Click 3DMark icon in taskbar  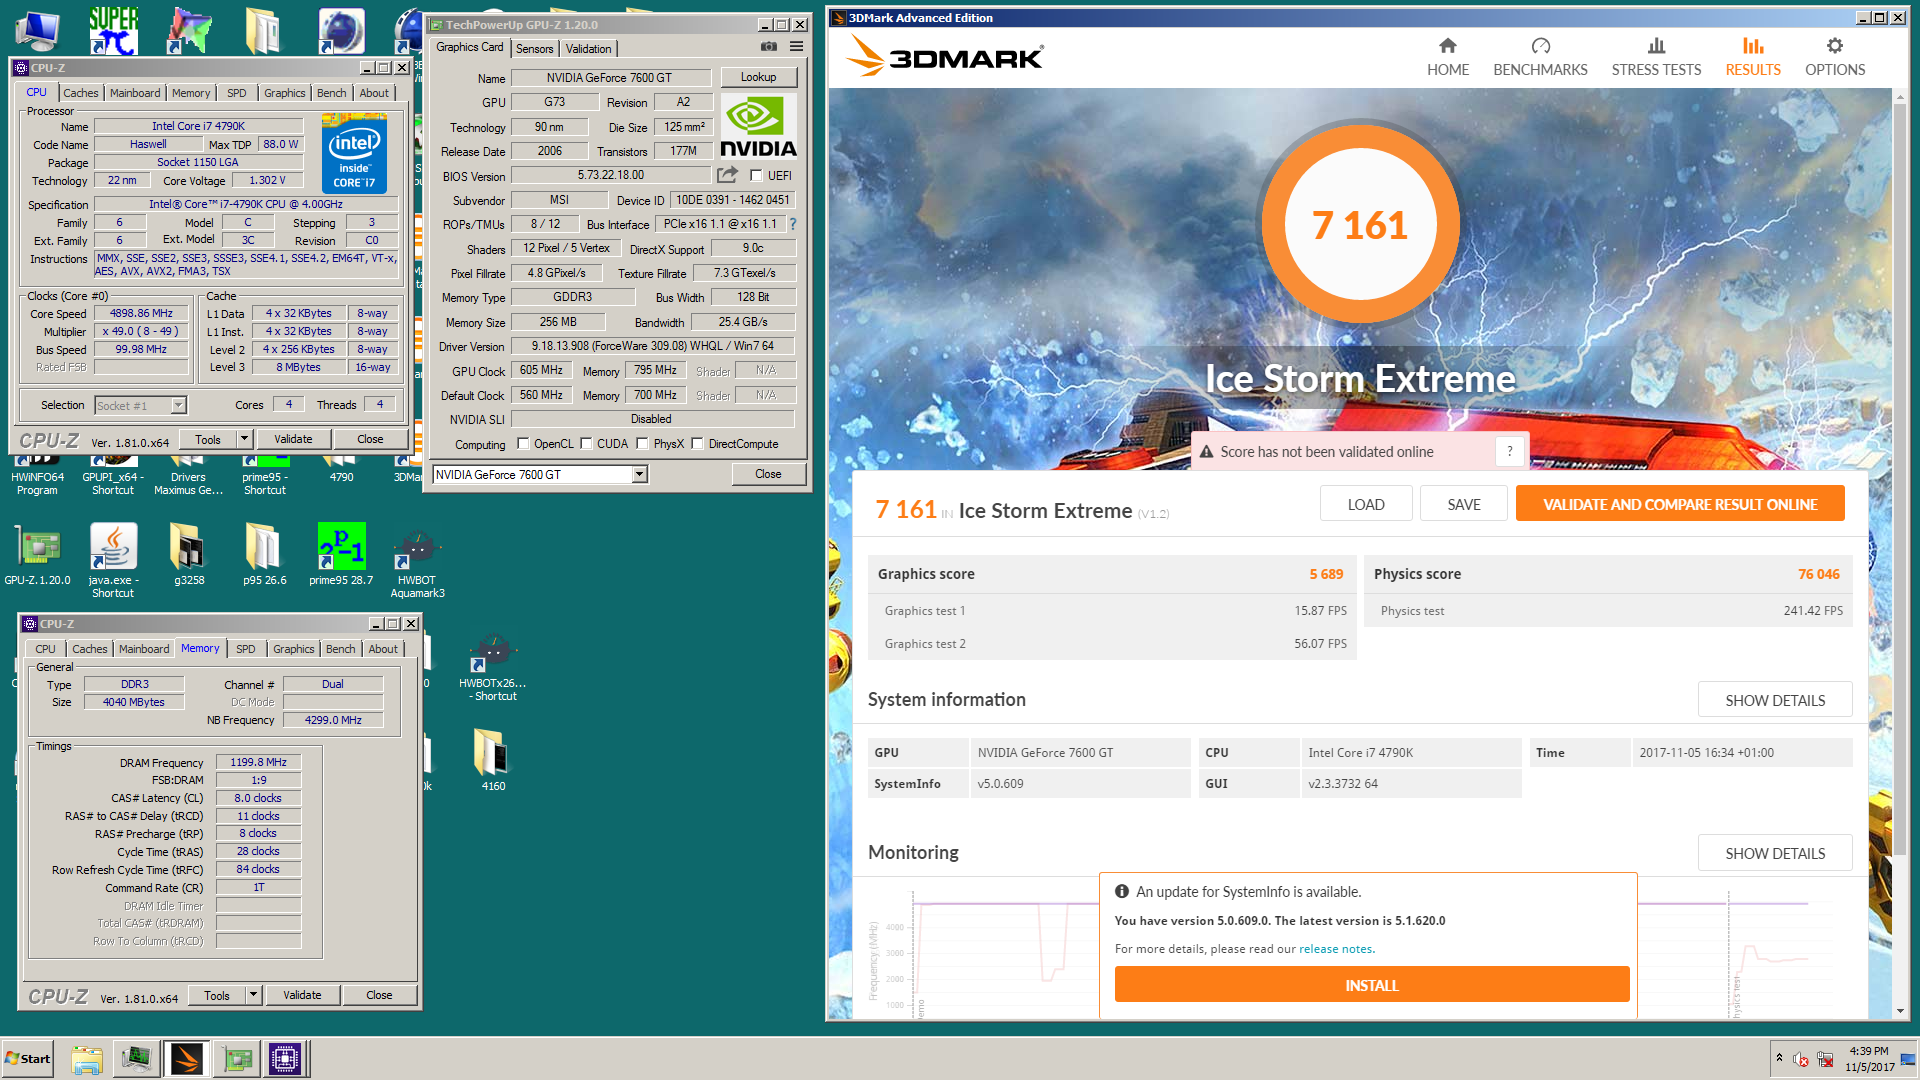[187, 1058]
